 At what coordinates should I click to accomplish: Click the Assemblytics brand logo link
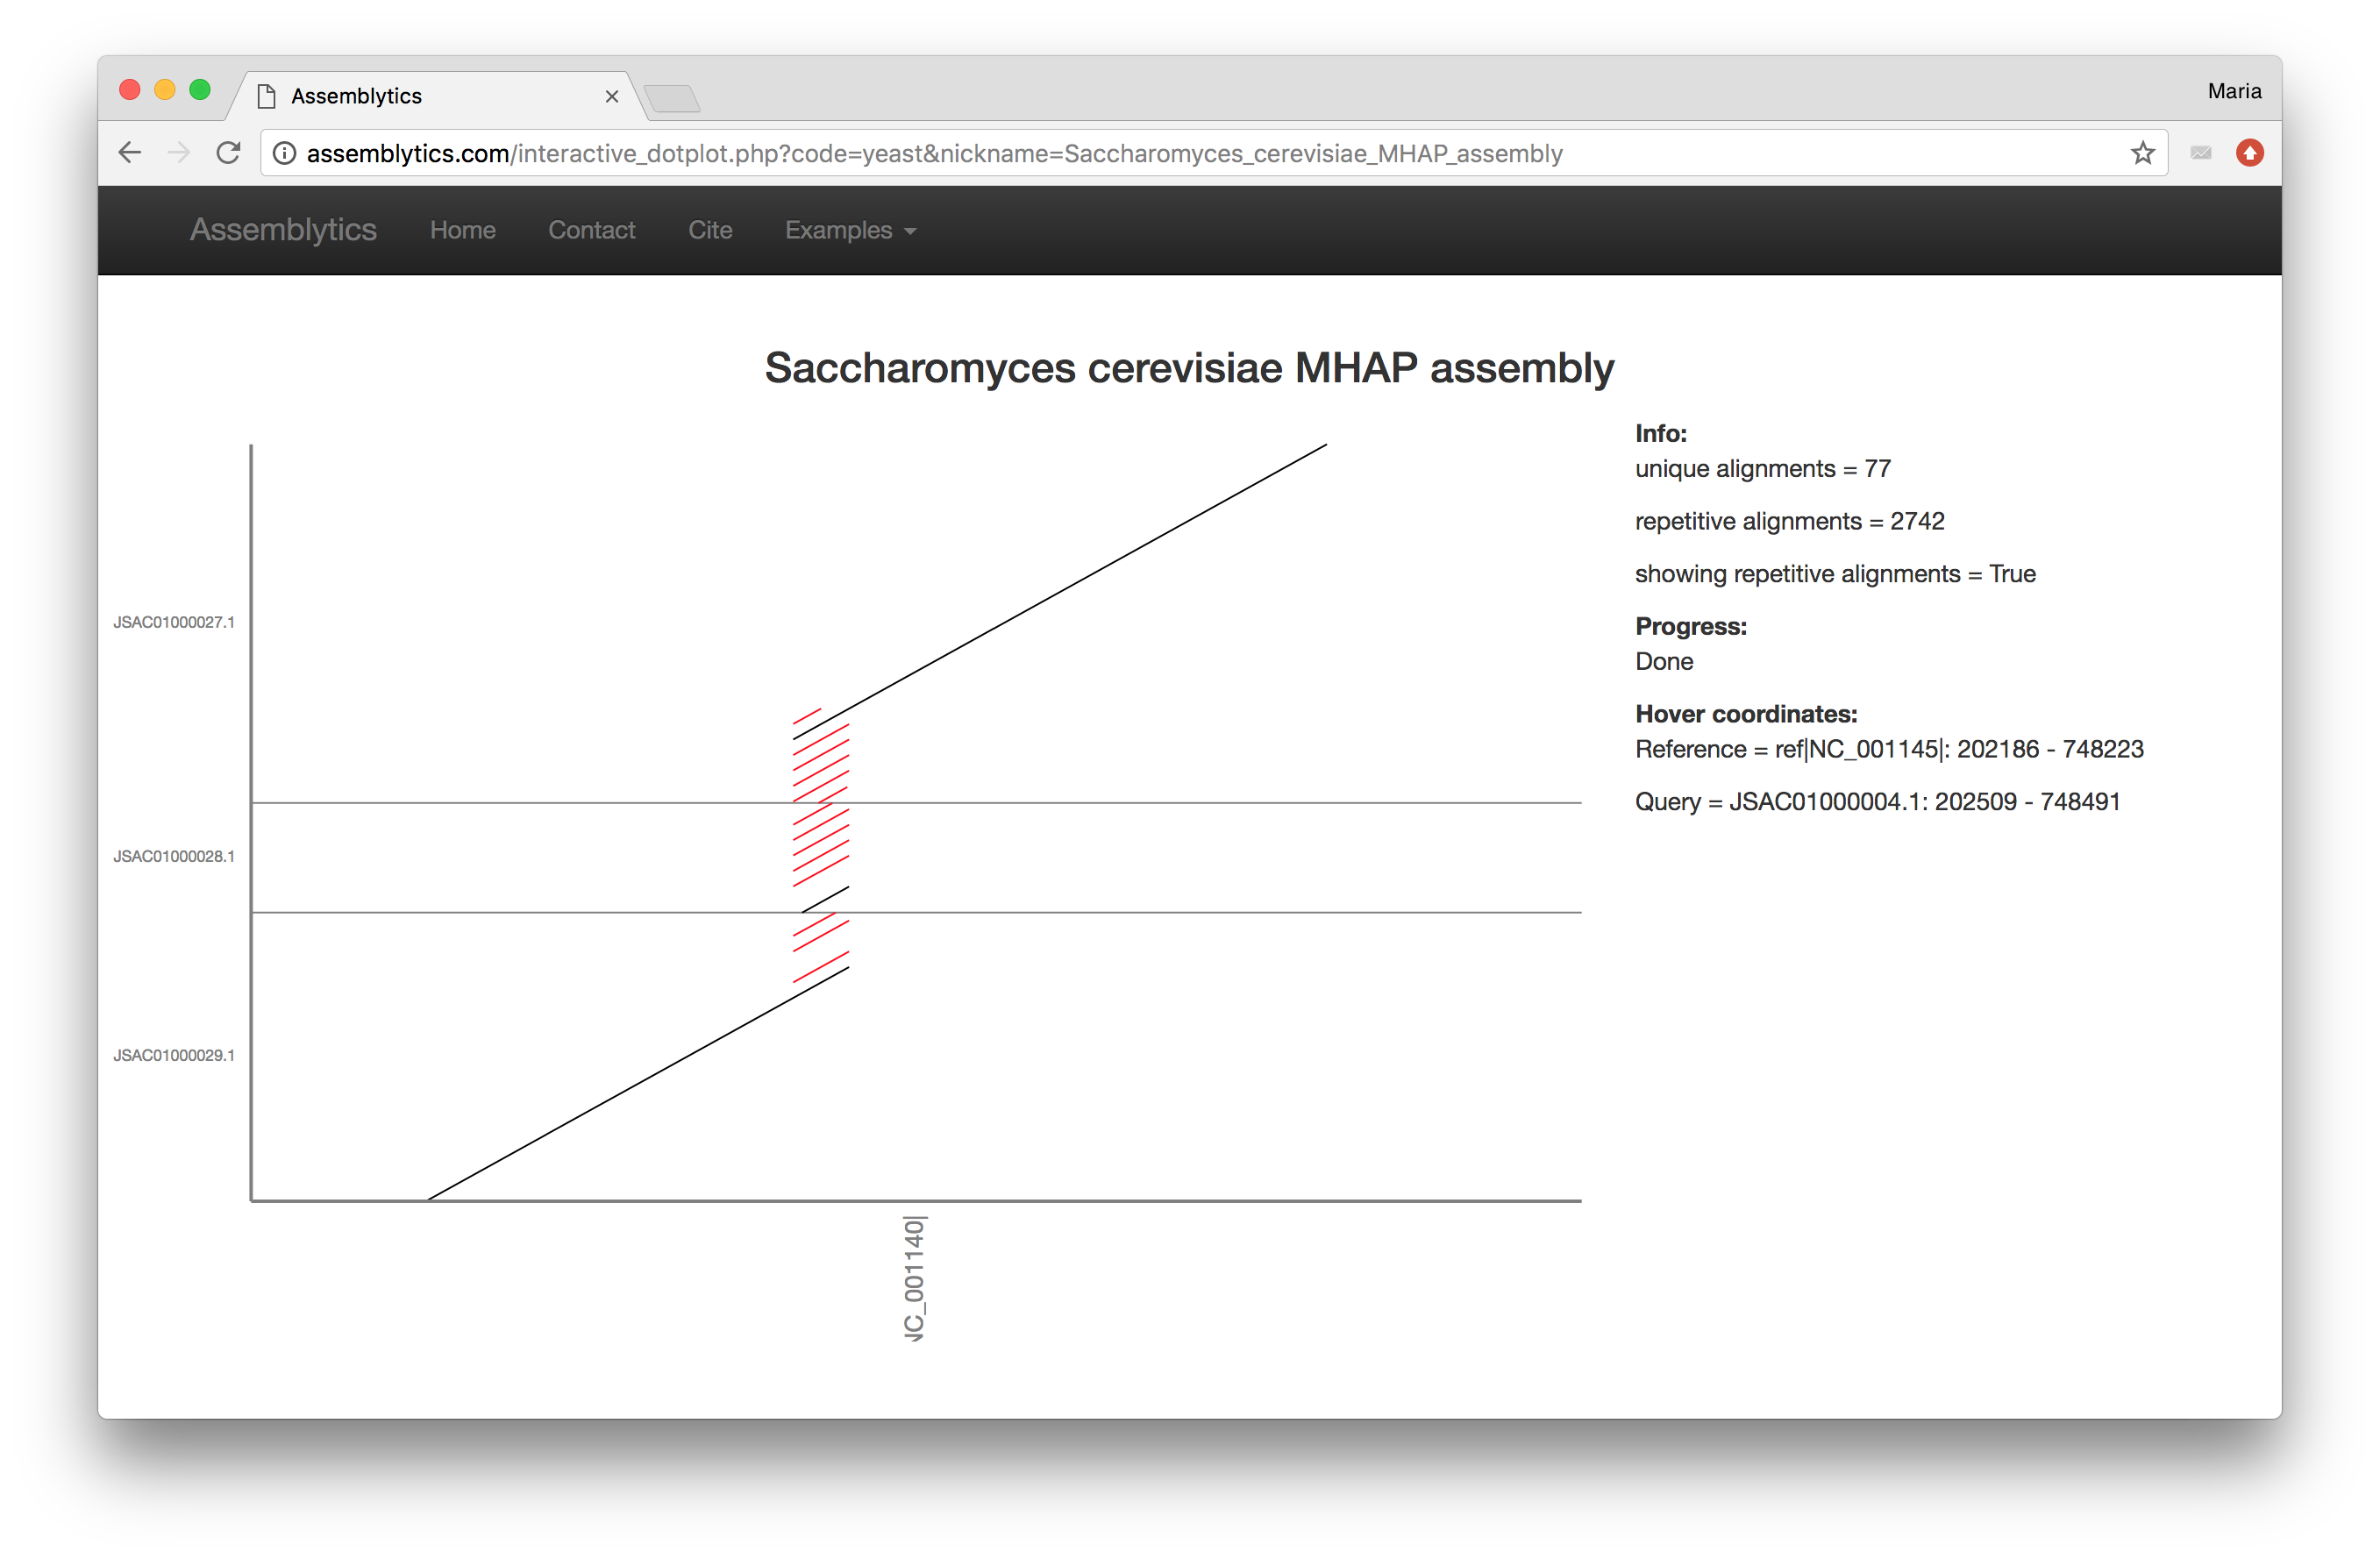(283, 229)
